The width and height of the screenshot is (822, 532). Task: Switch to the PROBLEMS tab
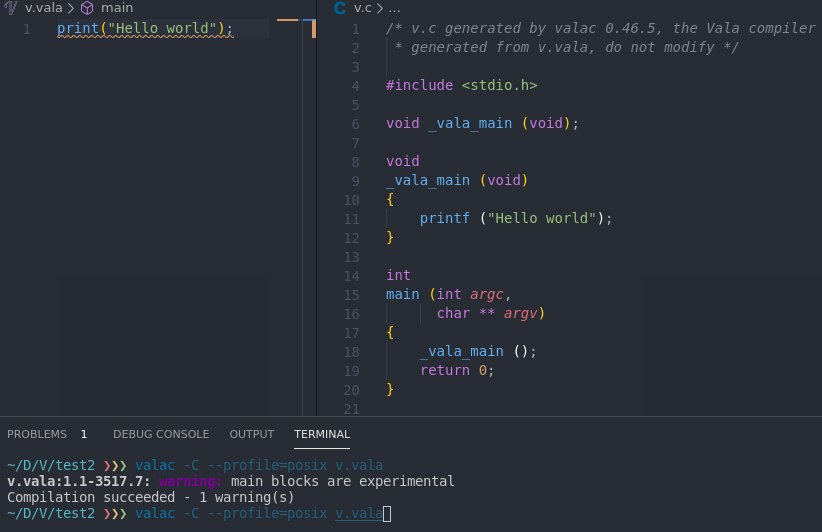37,434
